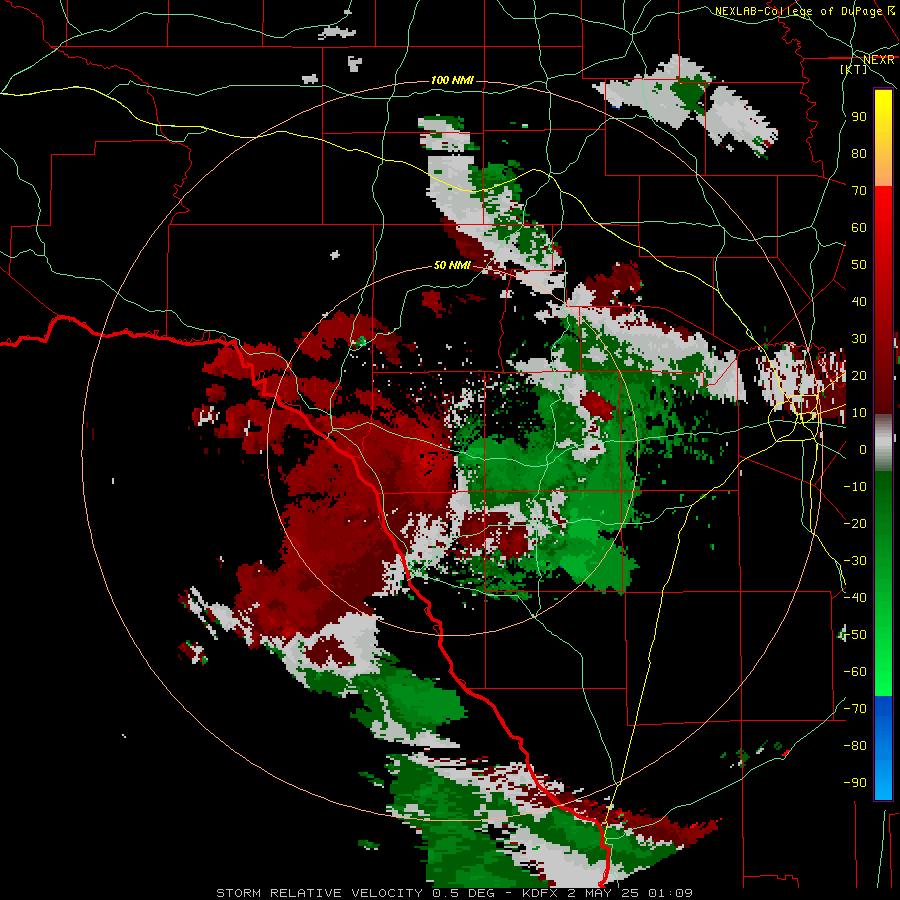The height and width of the screenshot is (900, 900).
Task: Click the -20 value on the velocity scale
Action: [x=855, y=523]
